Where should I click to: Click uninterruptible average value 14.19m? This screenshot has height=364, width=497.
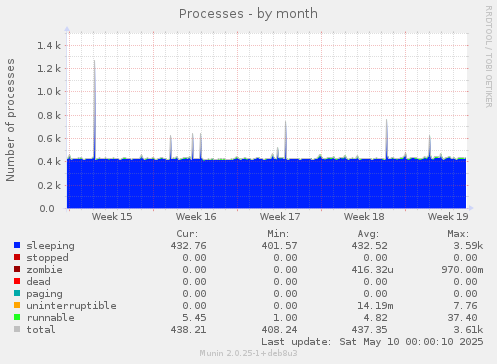pos(375,306)
